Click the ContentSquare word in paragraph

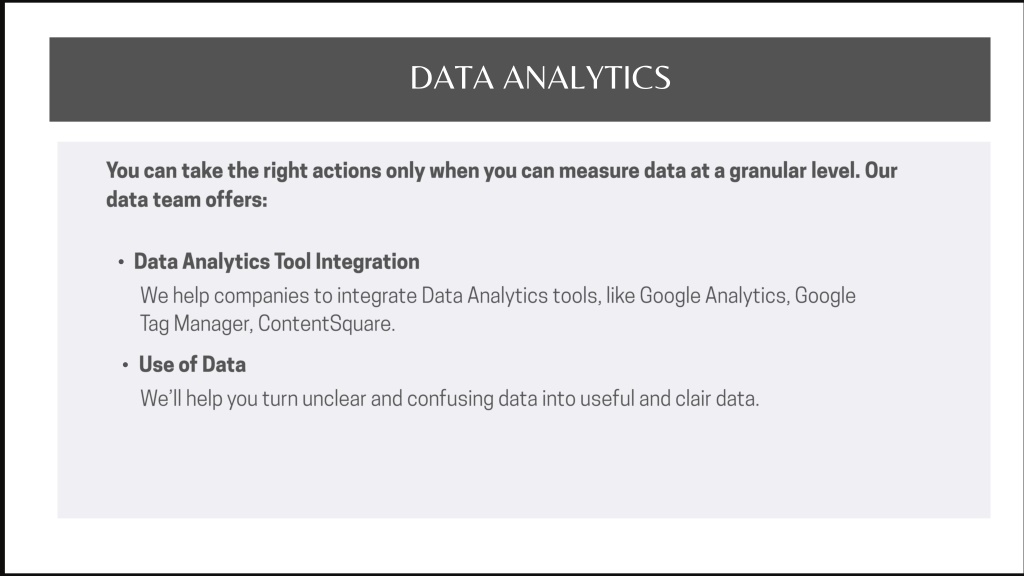pos(326,324)
